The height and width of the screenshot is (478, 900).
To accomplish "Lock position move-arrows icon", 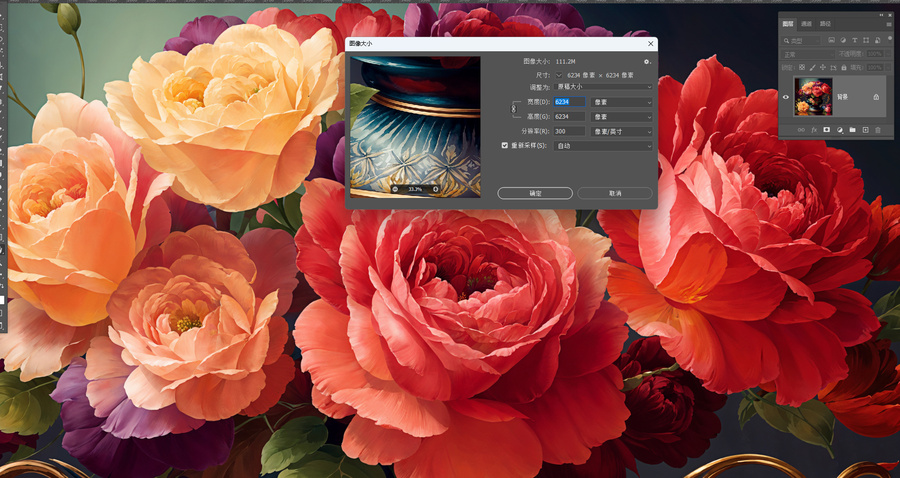I will [823, 67].
